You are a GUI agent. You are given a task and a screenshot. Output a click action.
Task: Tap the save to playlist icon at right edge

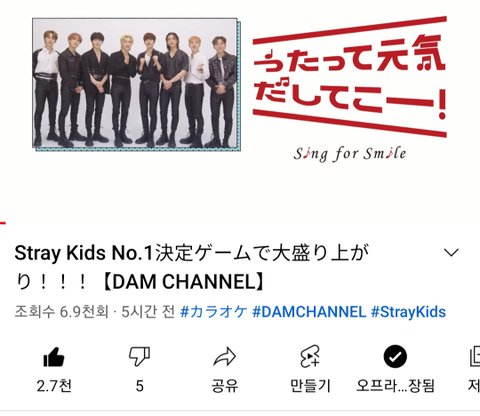click(475, 357)
